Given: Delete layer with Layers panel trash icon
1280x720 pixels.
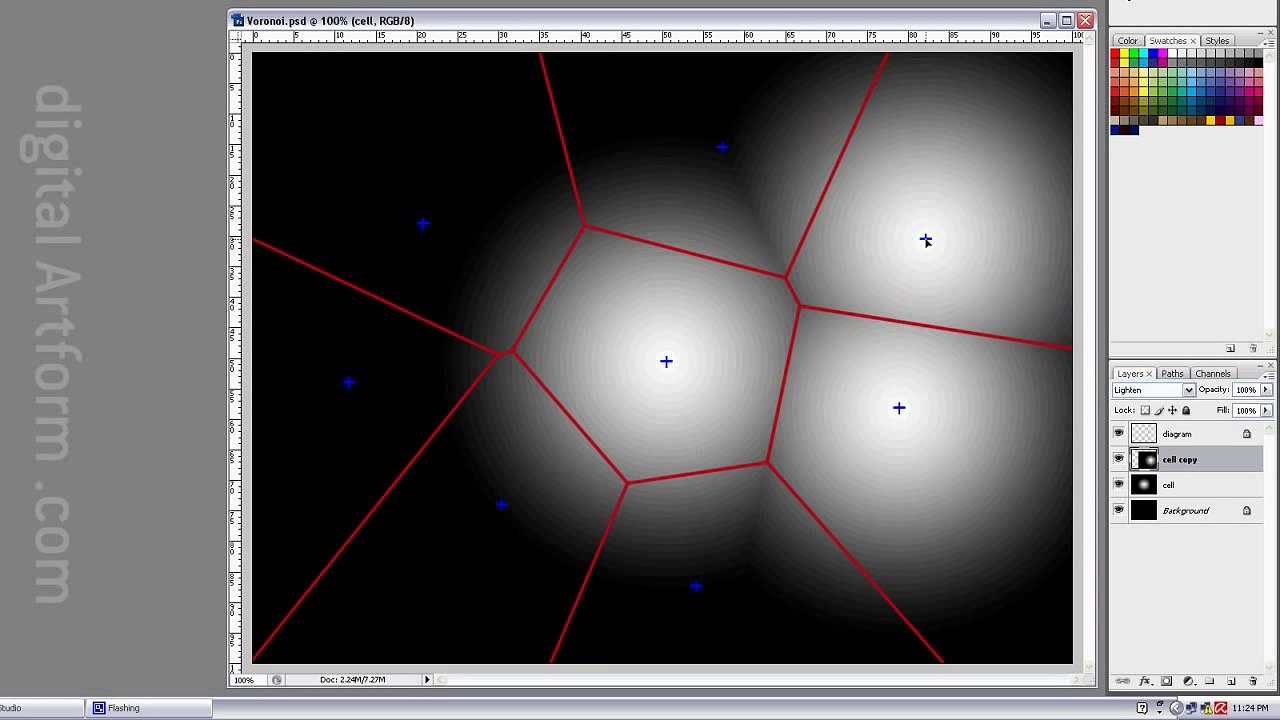Looking at the screenshot, I should (1253, 681).
